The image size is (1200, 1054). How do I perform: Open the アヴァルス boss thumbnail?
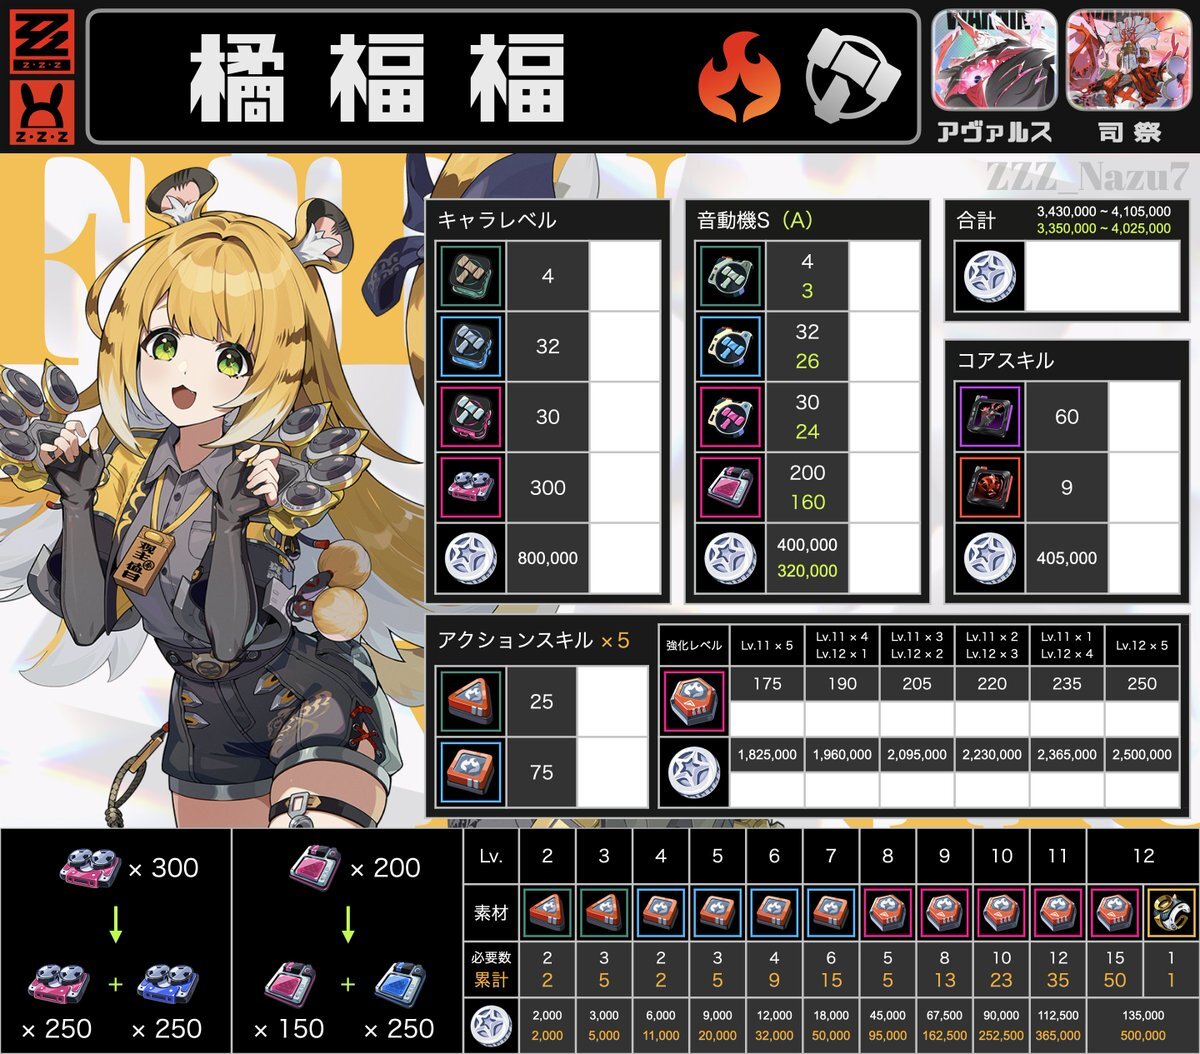coord(994,60)
